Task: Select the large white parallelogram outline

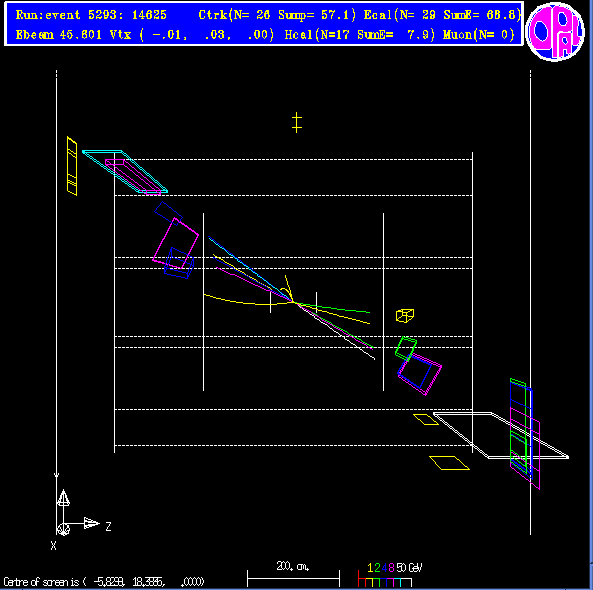Action: [501, 435]
